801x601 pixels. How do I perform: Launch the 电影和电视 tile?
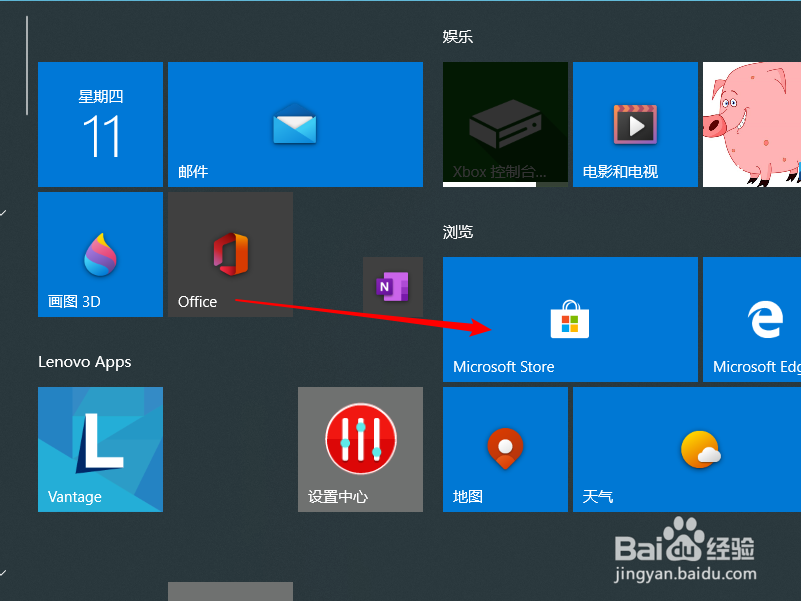[x=635, y=124]
